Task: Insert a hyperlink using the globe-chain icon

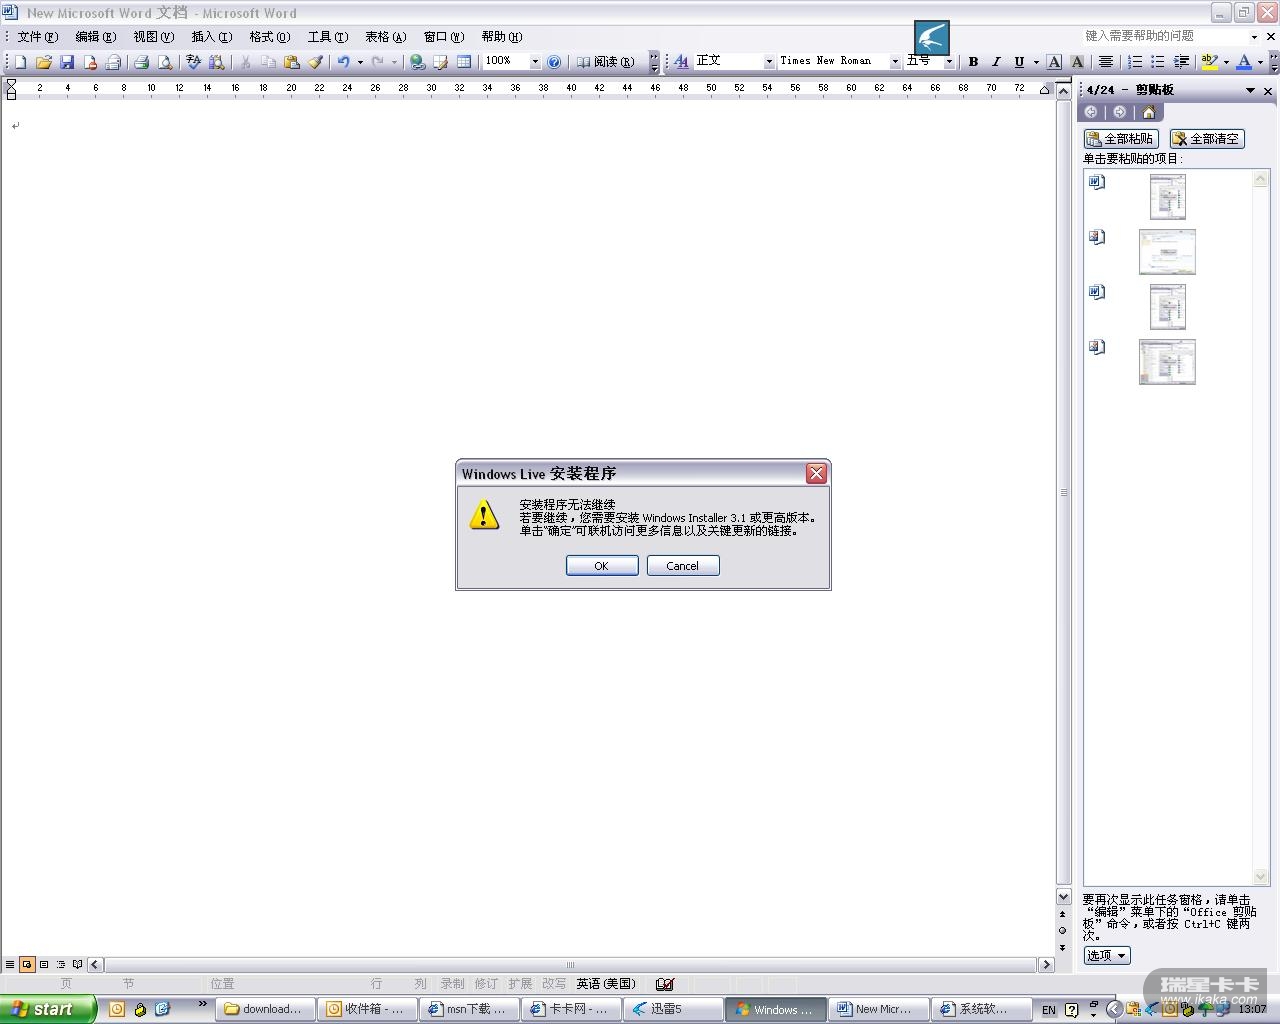Action: coord(417,62)
